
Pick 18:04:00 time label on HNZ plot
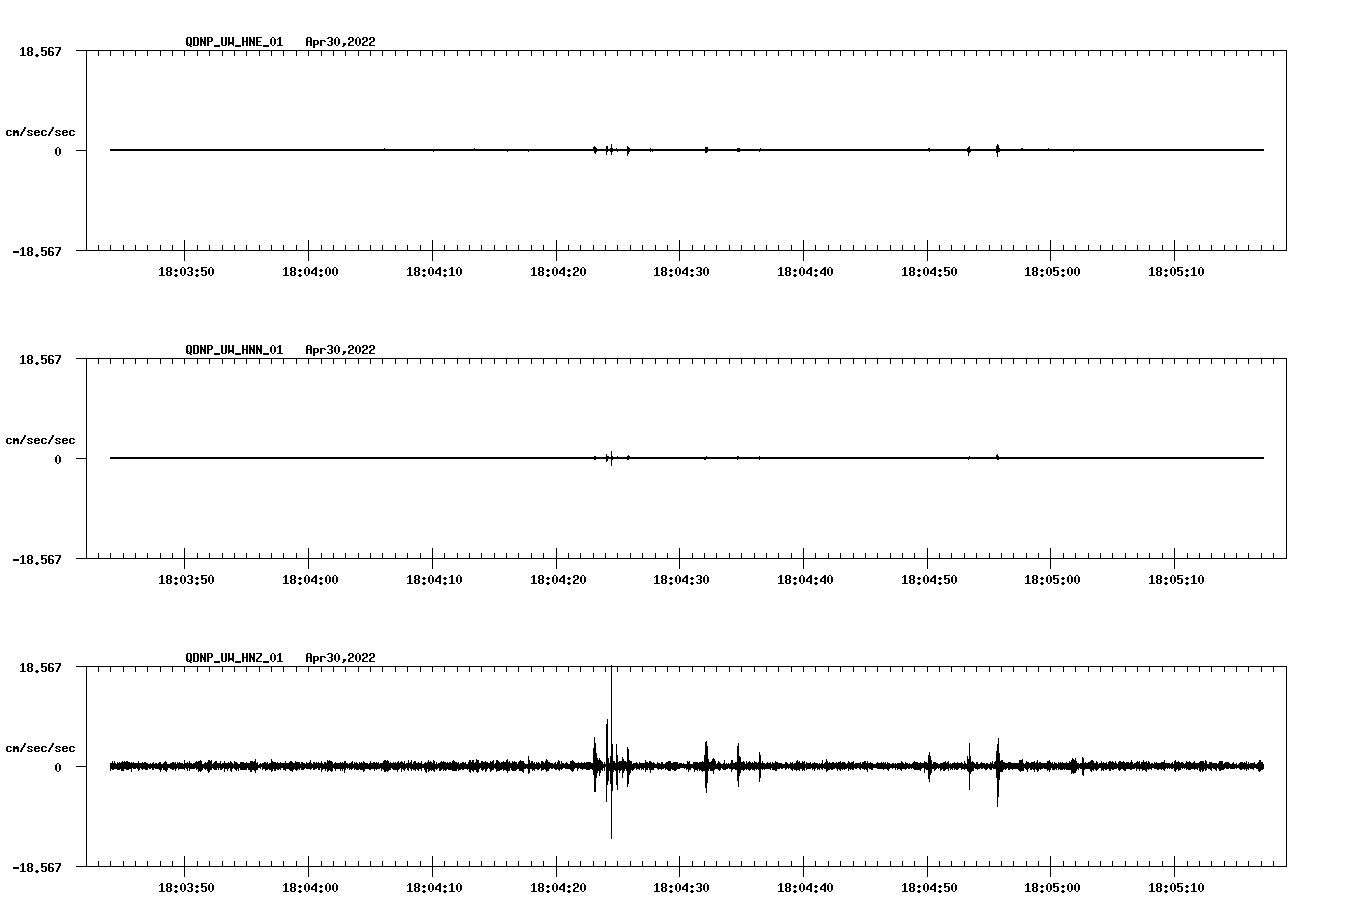point(309,888)
